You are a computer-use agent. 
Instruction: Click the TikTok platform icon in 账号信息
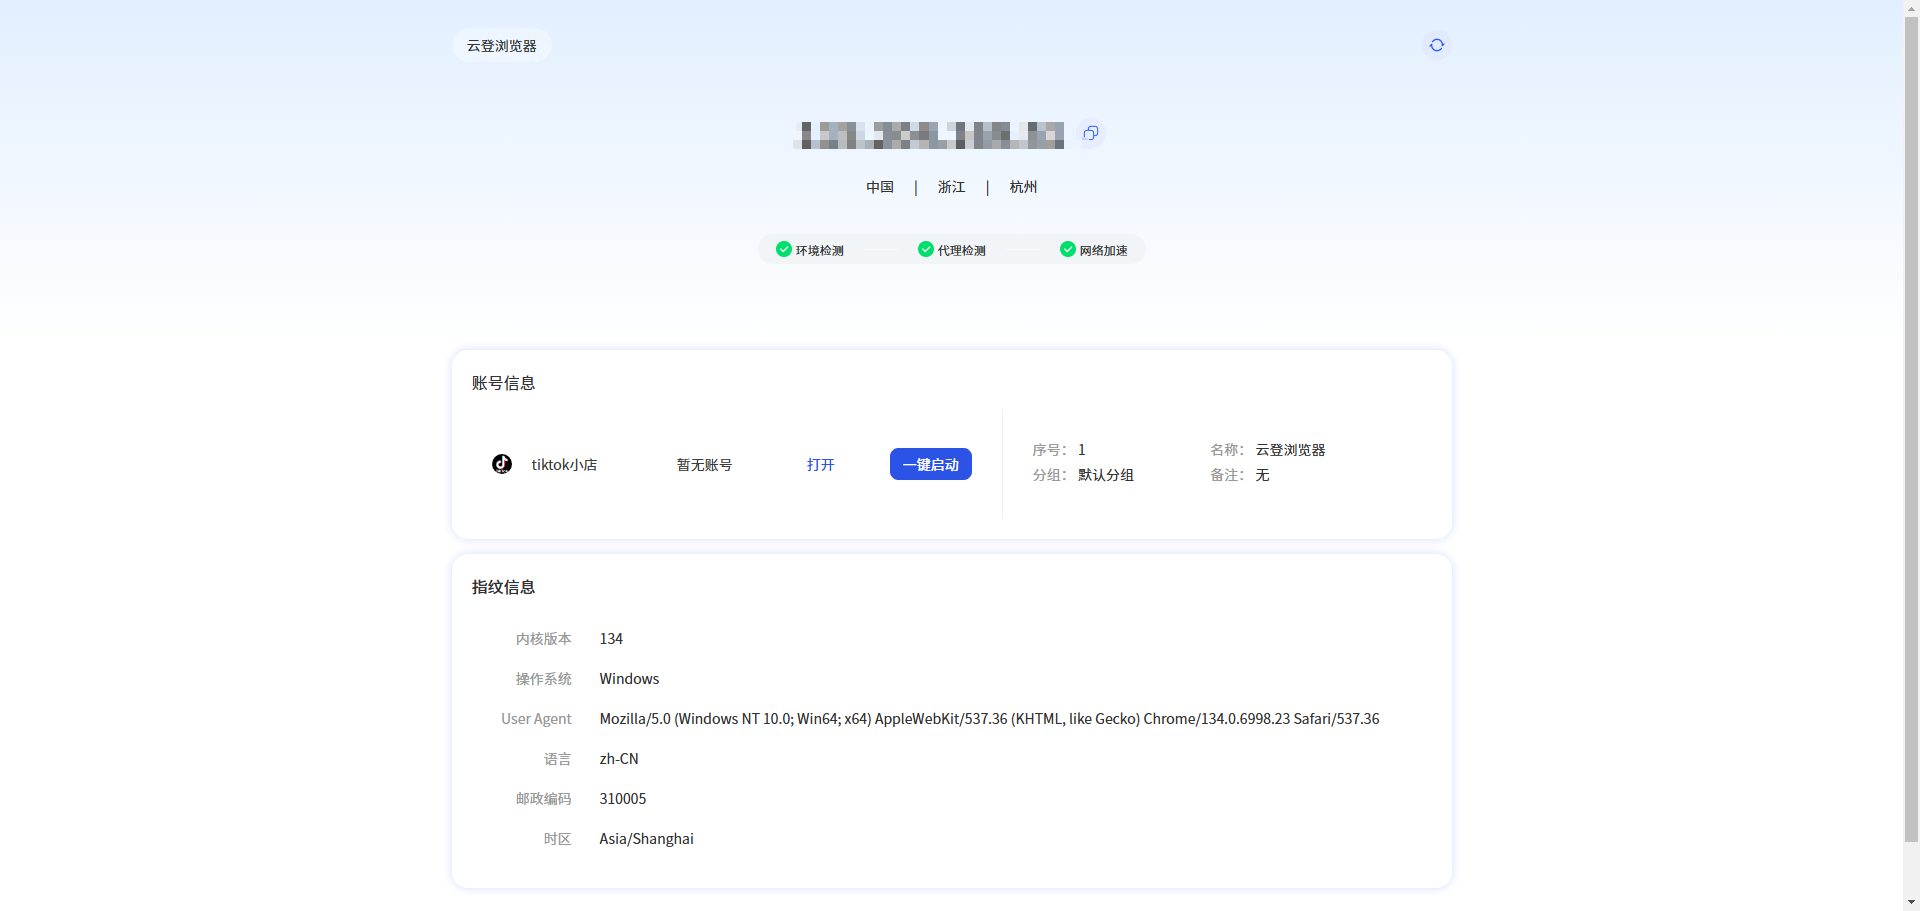pos(501,464)
